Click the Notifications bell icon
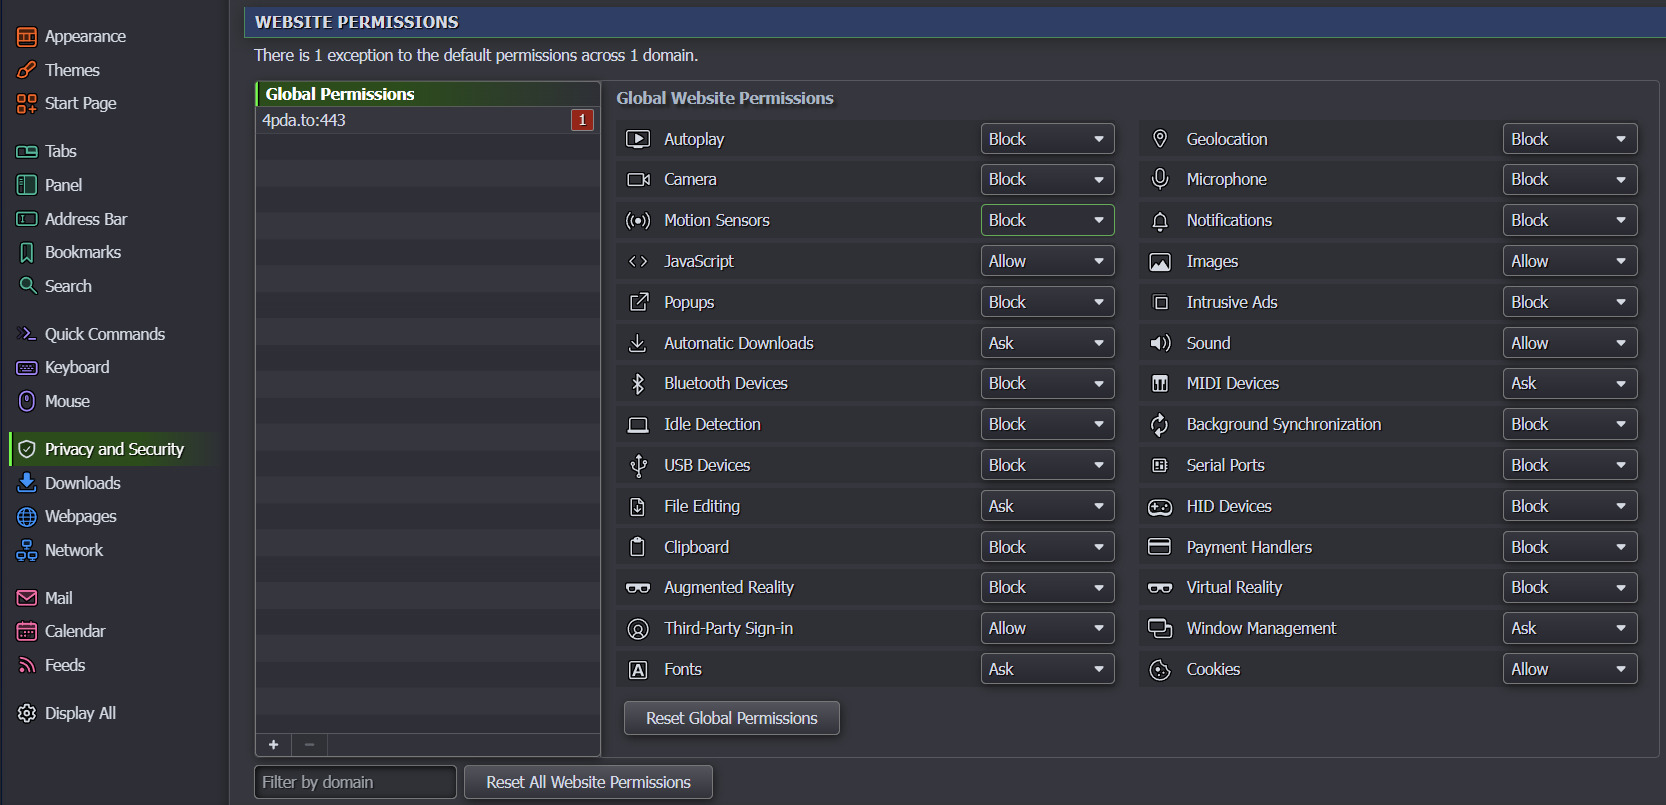 click(1160, 221)
